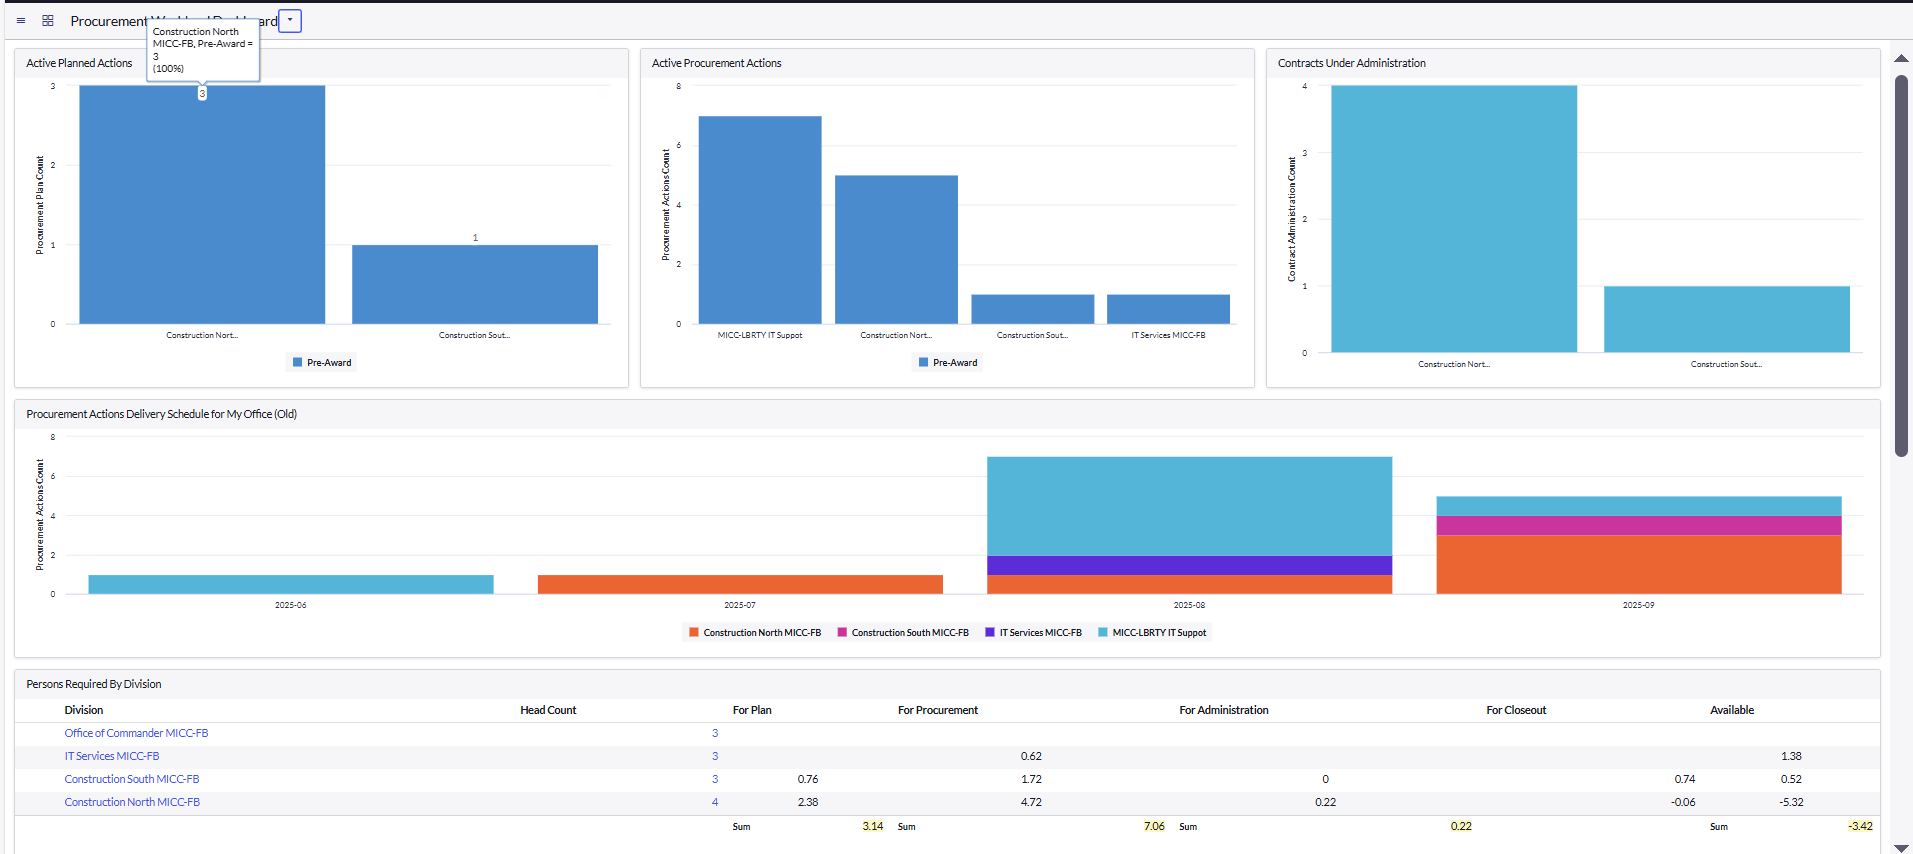Toggle Pre-Award legend in Active Procurement Actions
1913x854 pixels.
point(947,363)
